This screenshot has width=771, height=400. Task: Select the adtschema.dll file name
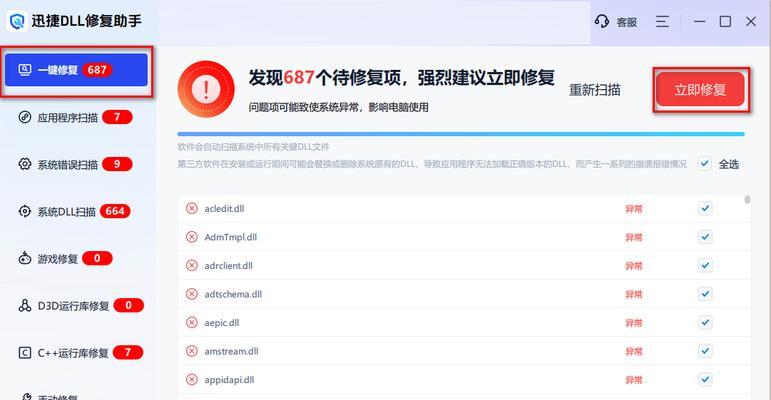point(233,294)
